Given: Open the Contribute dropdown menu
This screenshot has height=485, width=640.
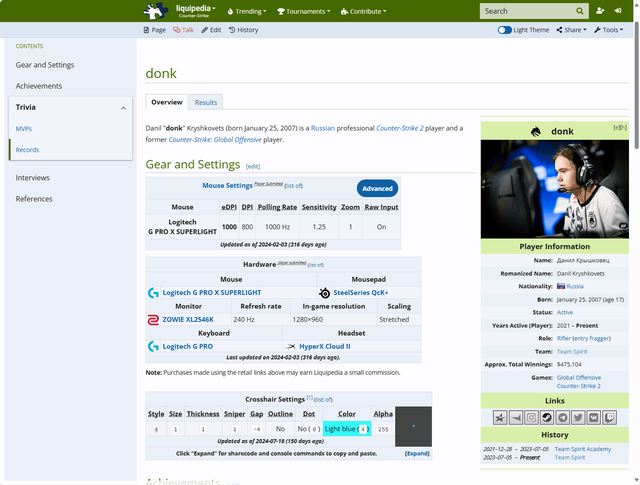Looking at the screenshot, I should [363, 11].
